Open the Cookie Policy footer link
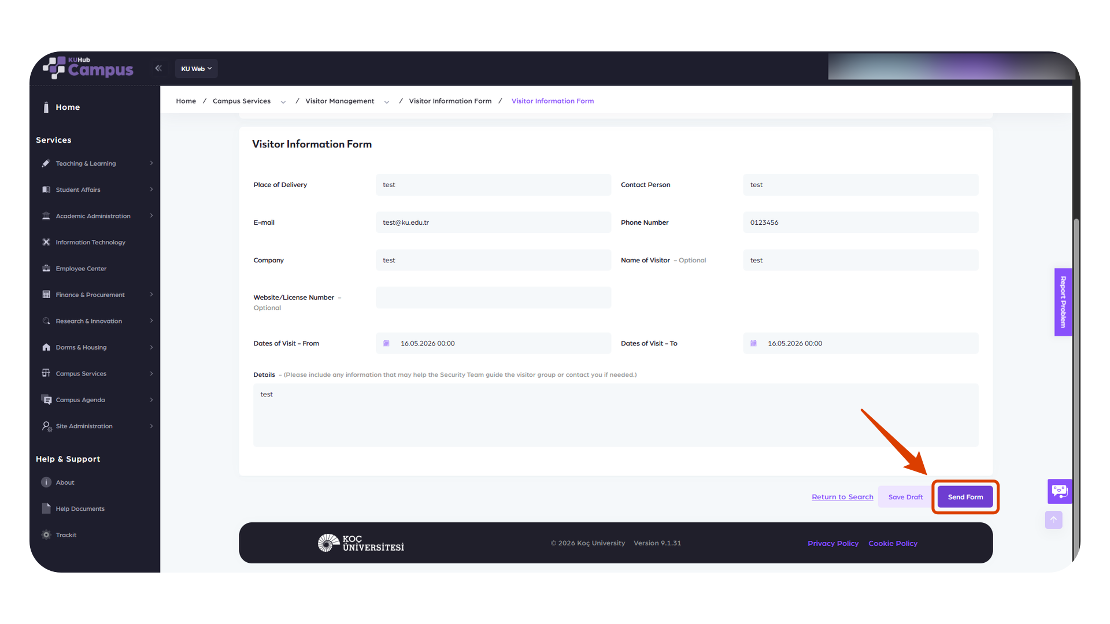Screen dimensions: 1110x624 coord(893,544)
